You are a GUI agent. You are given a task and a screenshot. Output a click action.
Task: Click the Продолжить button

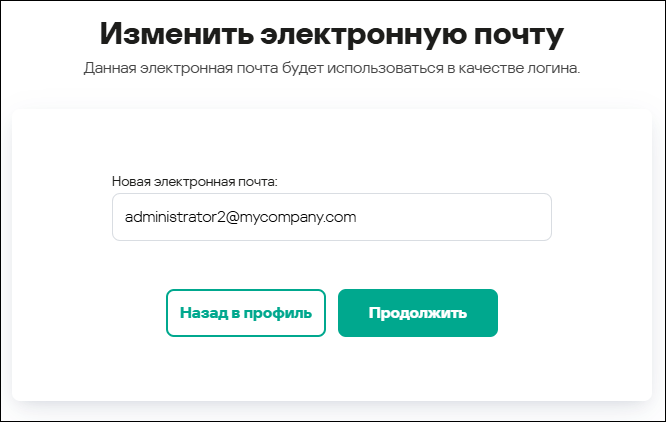[417, 313]
